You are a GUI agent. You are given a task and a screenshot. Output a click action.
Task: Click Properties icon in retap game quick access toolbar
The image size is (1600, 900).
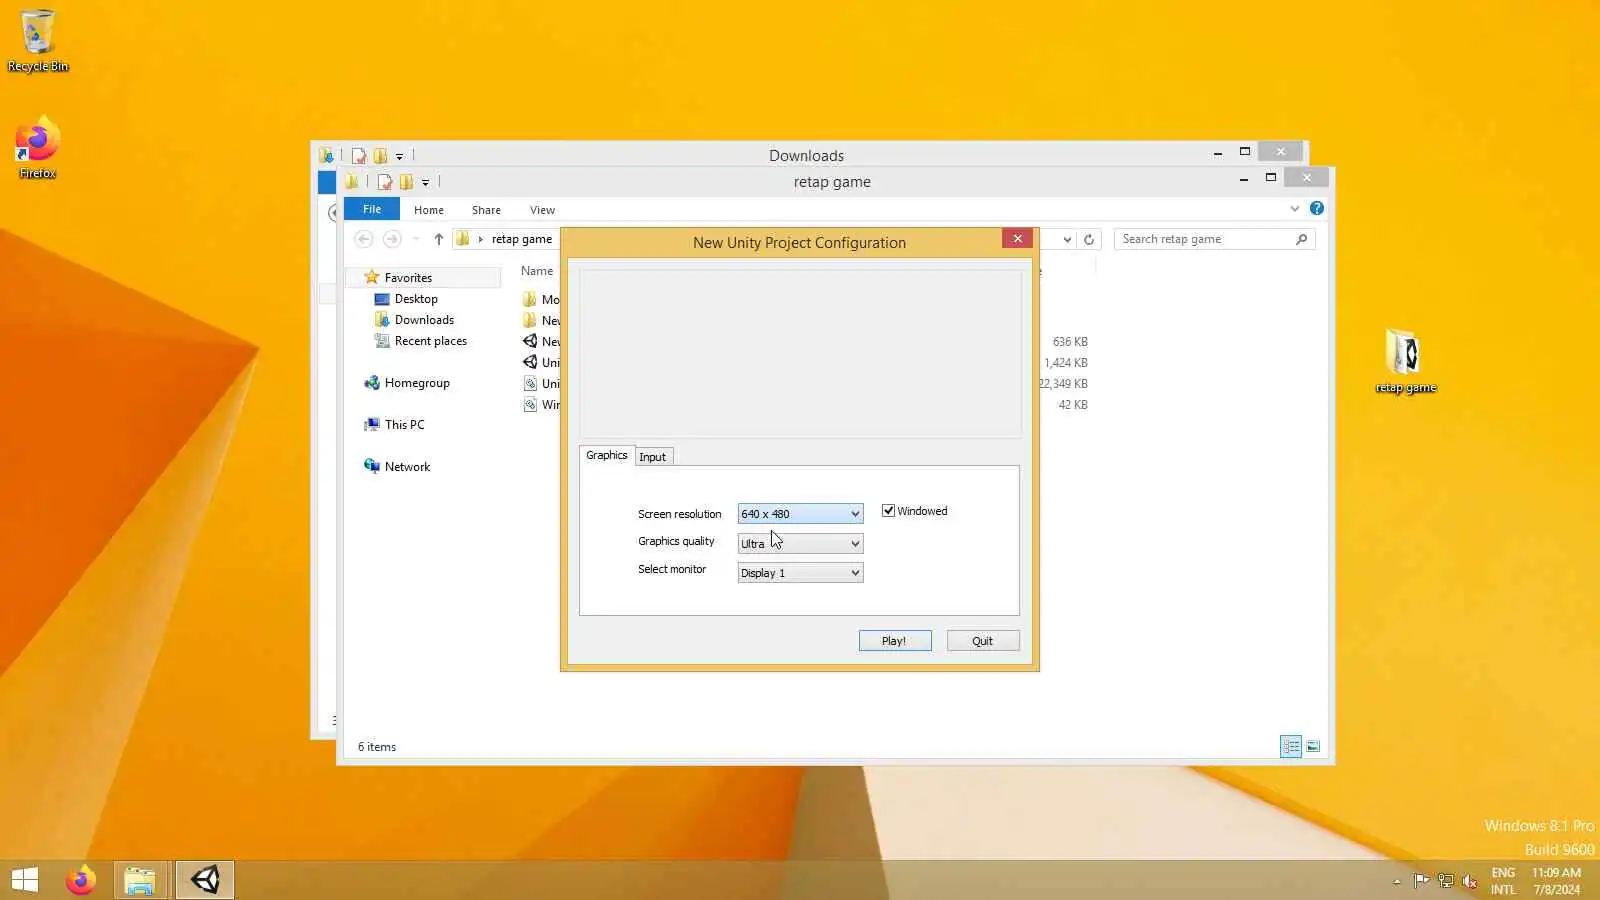pyautogui.click(x=385, y=182)
